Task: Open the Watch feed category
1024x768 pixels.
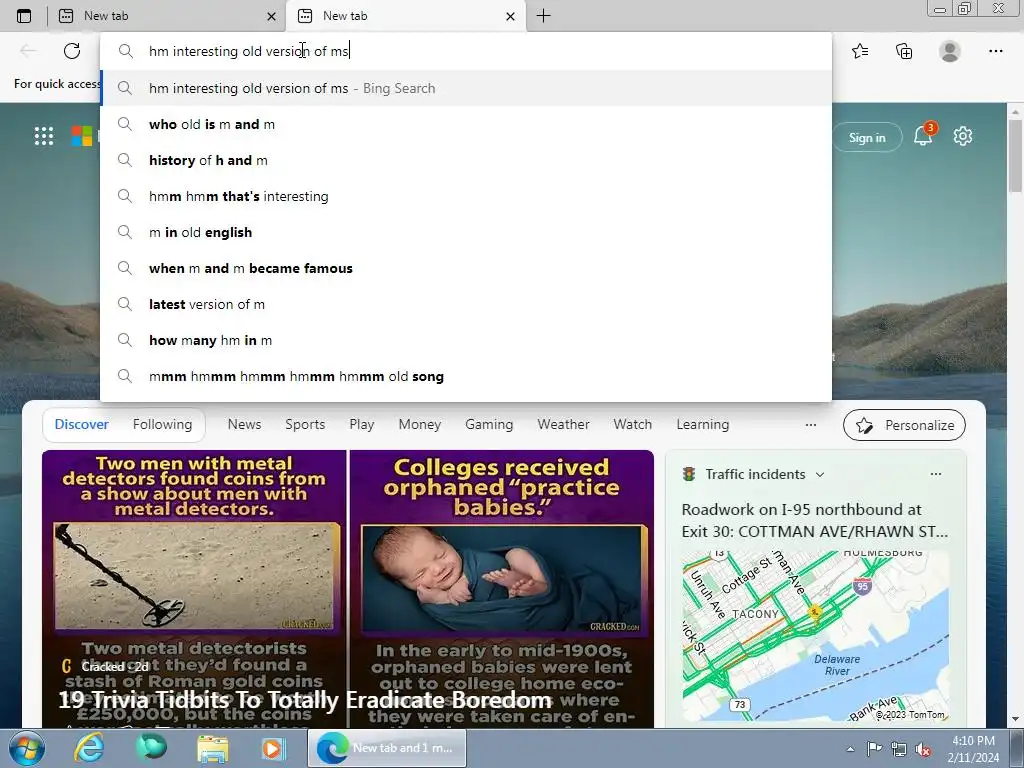Action: pyautogui.click(x=632, y=424)
